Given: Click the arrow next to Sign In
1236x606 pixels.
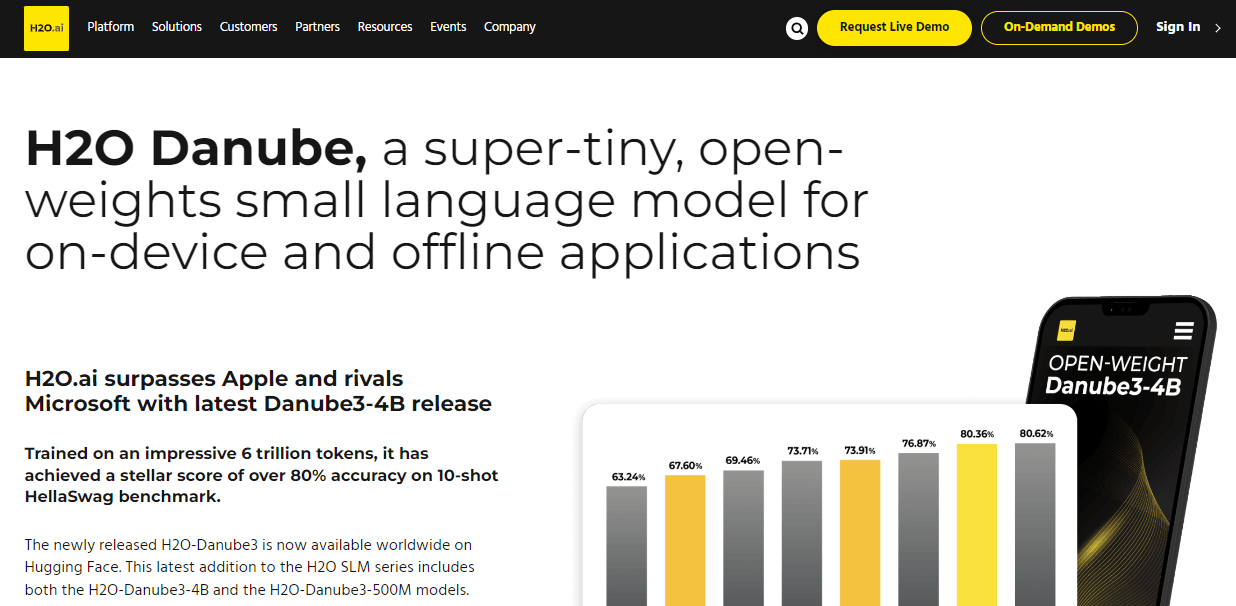Looking at the screenshot, I should (1218, 28).
